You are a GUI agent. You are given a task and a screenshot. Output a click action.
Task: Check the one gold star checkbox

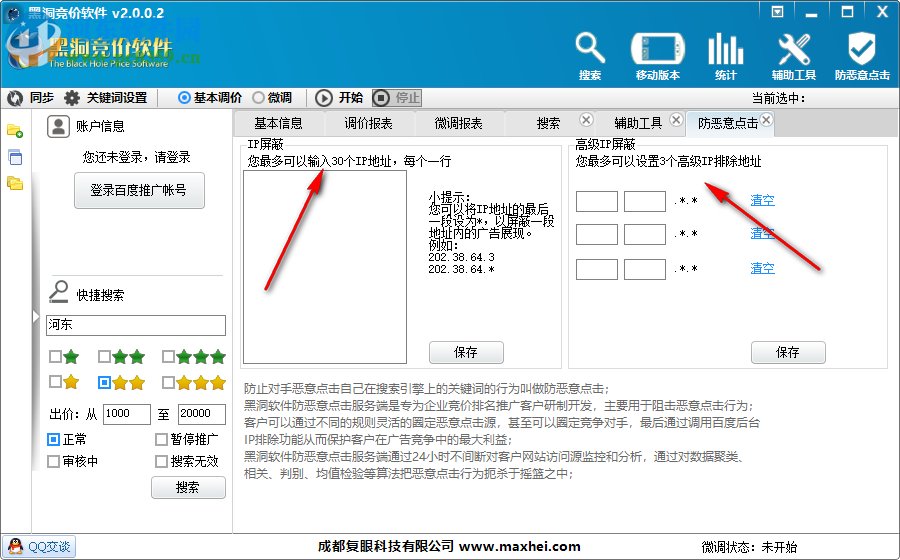tap(55, 382)
